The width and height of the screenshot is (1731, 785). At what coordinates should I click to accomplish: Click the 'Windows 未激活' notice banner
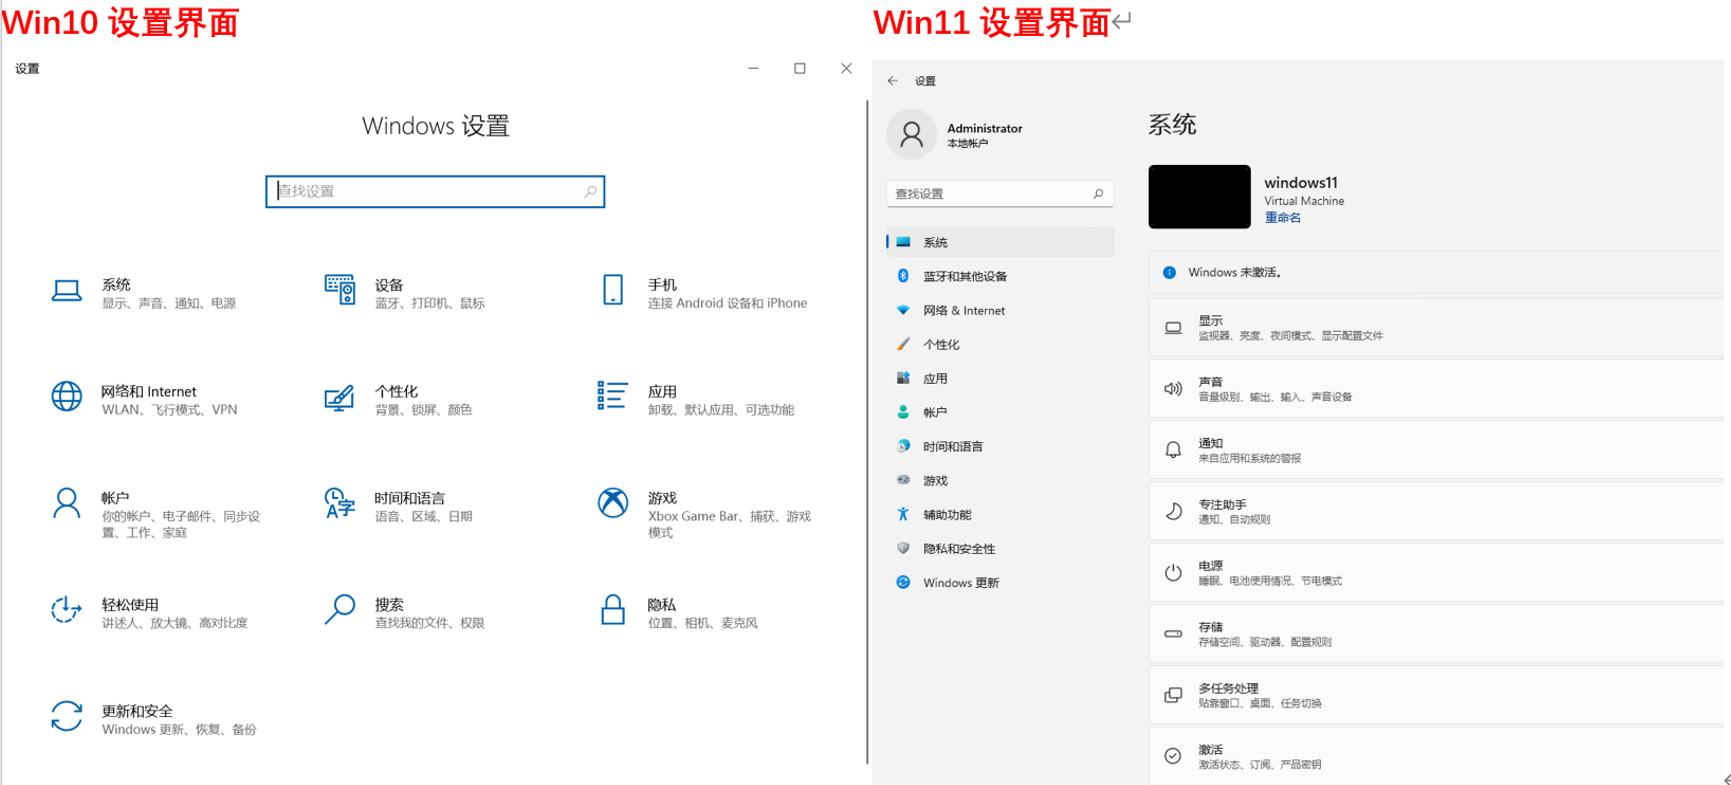1438,272
